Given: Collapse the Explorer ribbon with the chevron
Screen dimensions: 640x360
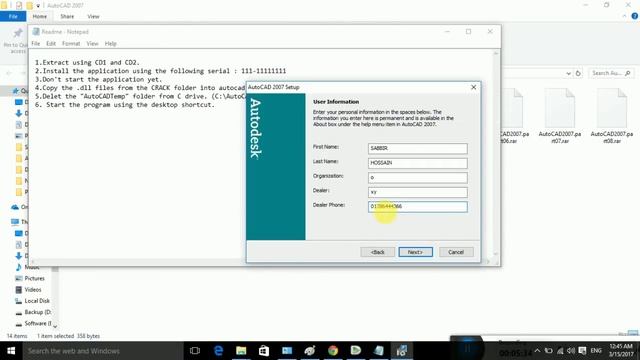Looking at the screenshot, I should (624, 16).
